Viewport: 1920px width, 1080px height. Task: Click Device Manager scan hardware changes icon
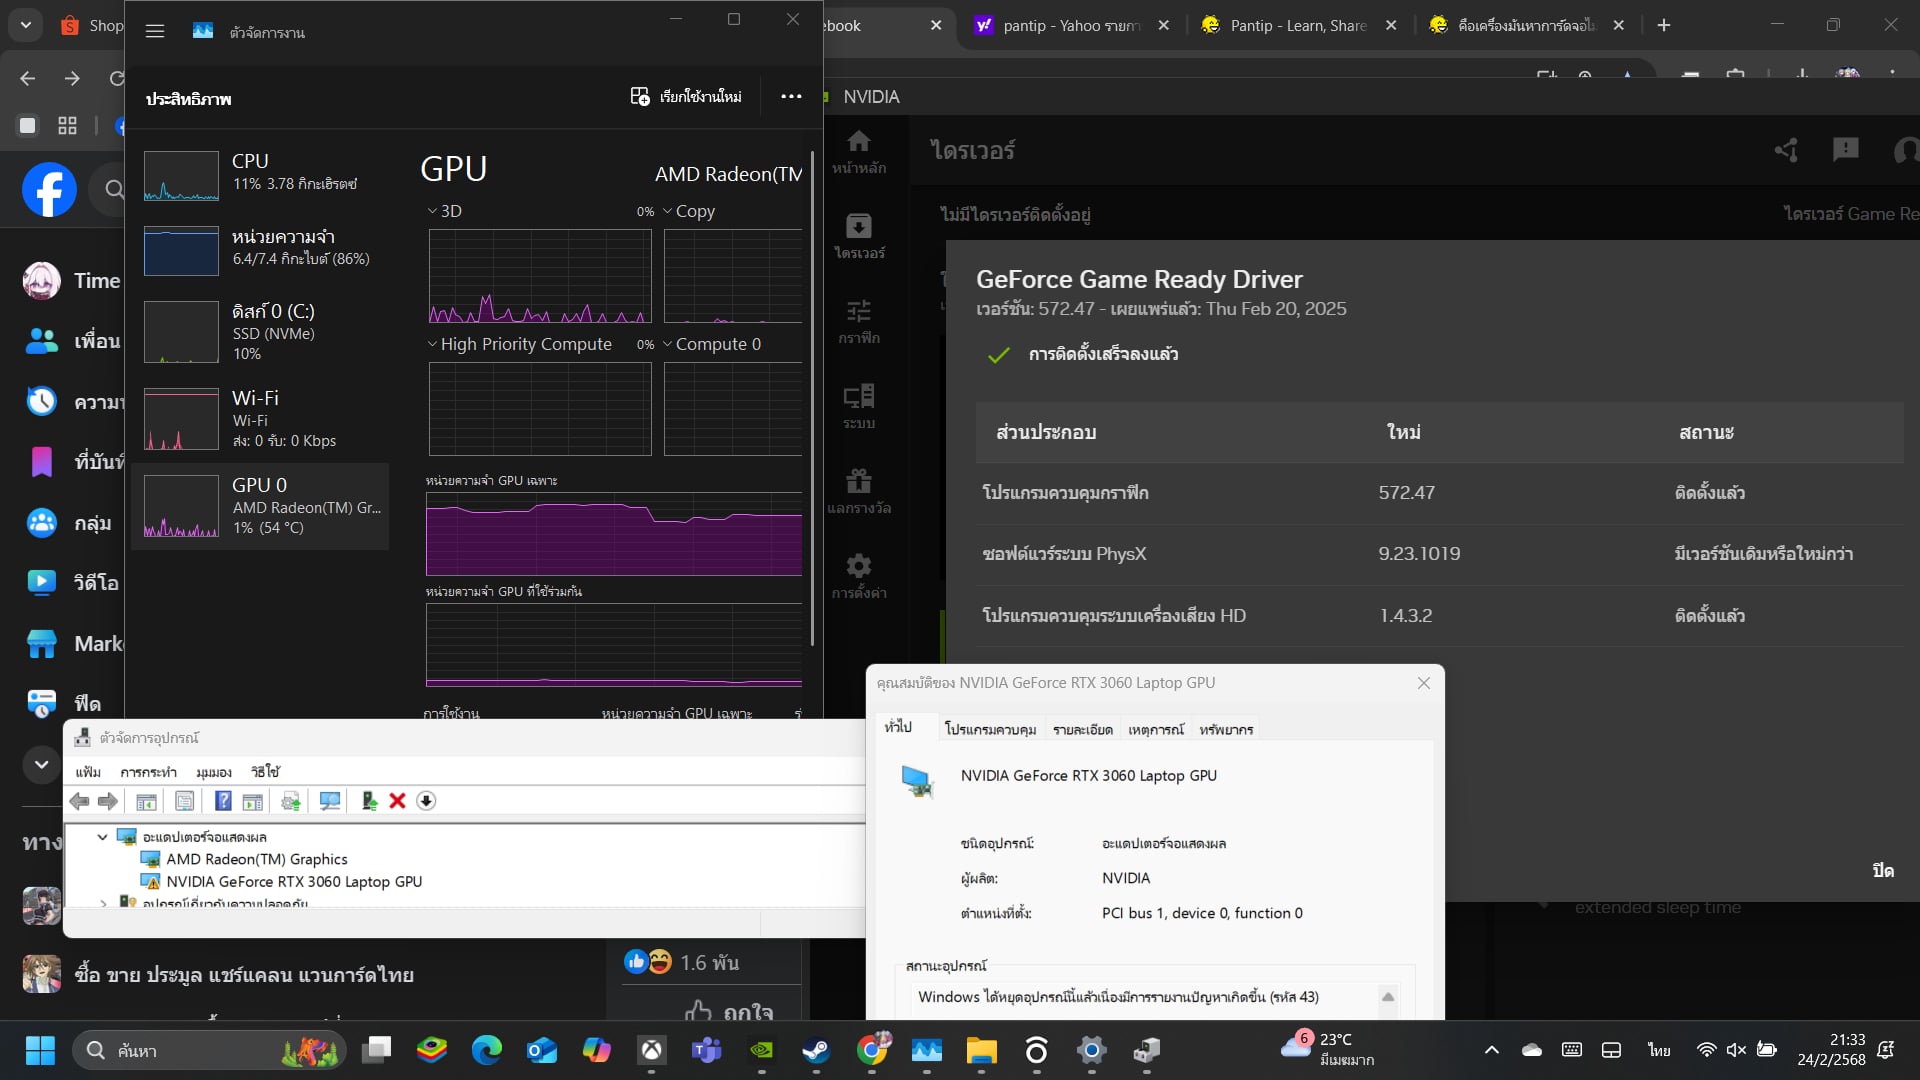pyautogui.click(x=330, y=801)
